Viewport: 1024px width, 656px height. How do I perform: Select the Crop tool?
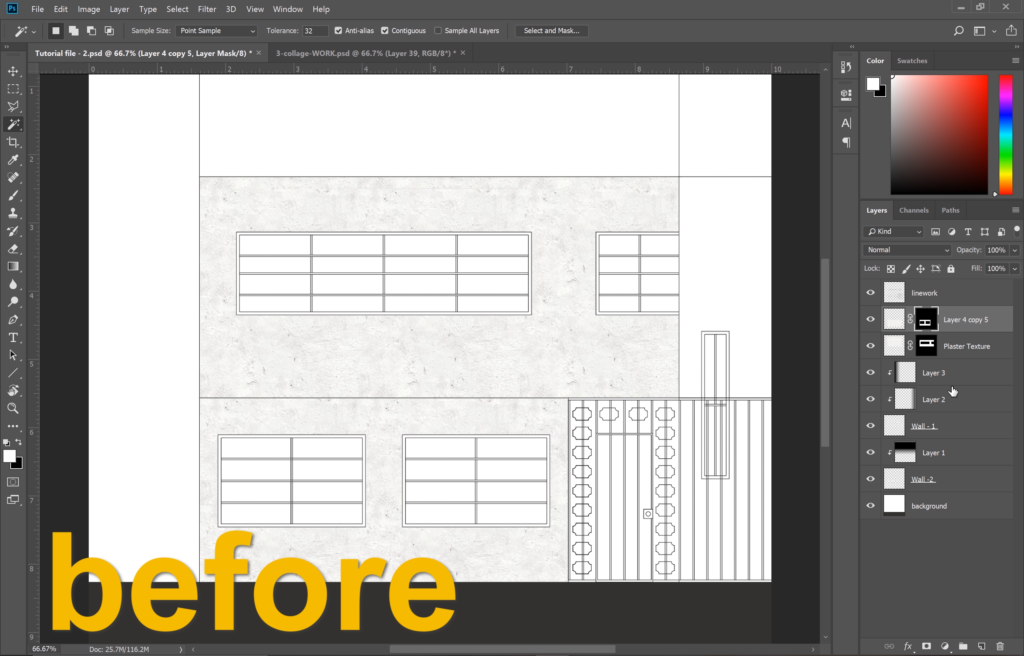[13, 142]
